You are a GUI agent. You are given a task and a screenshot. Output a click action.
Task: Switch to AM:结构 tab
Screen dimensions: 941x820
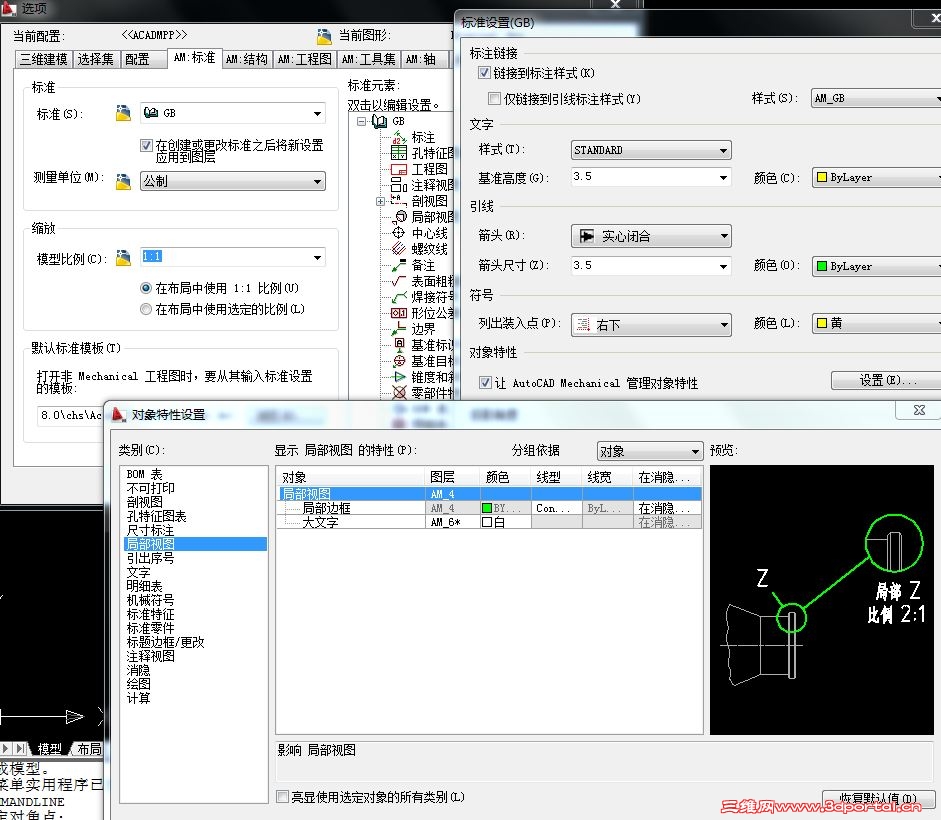247,59
